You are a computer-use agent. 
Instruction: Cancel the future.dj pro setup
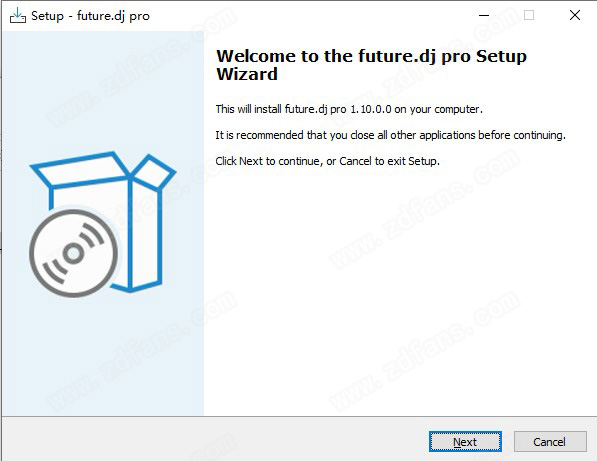[x=550, y=442]
